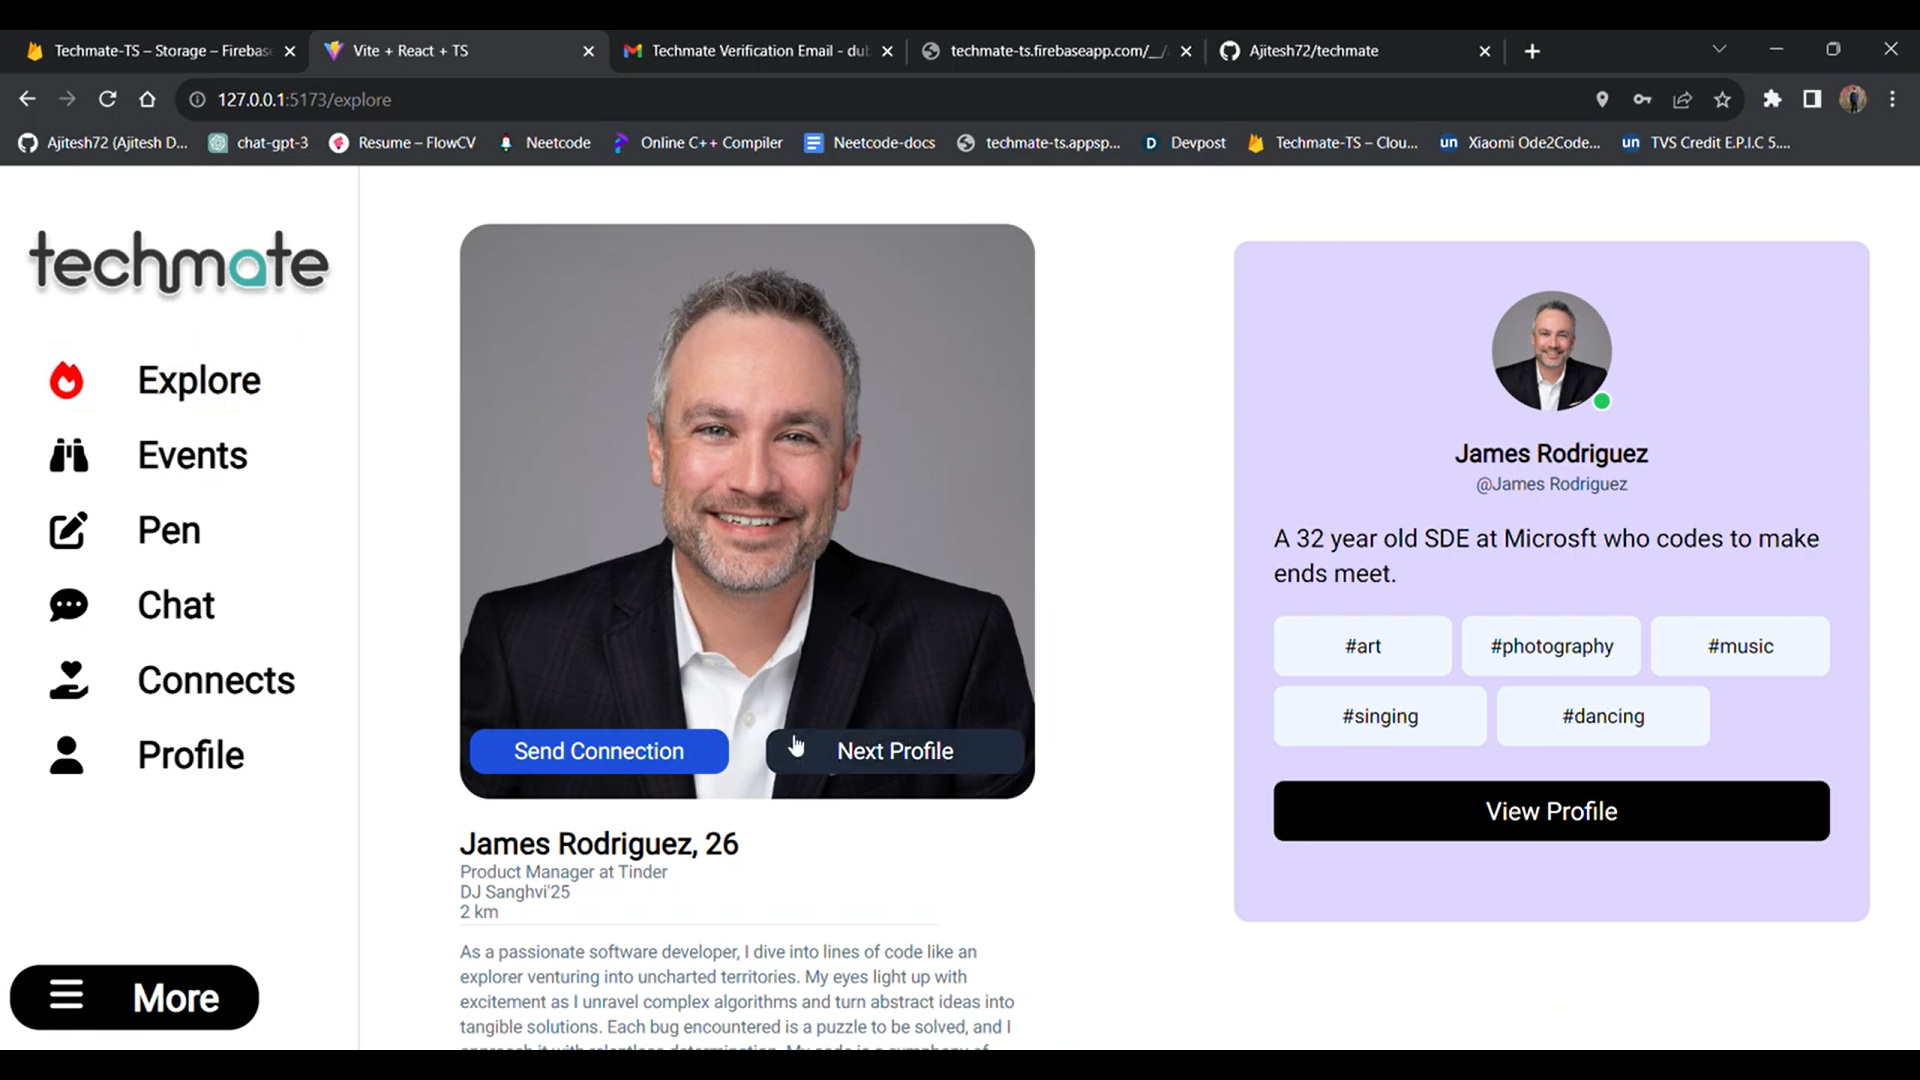Reload the page
The width and height of the screenshot is (1920, 1080).
(107, 99)
